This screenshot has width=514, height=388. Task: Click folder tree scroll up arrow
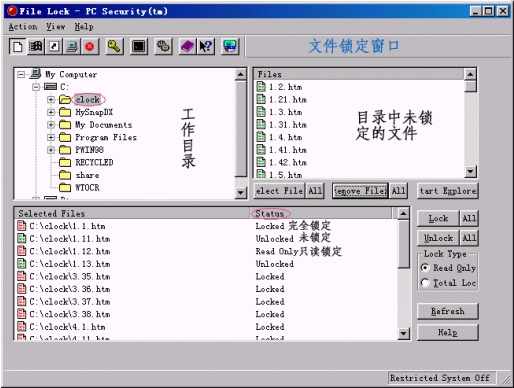pos(240,74)
